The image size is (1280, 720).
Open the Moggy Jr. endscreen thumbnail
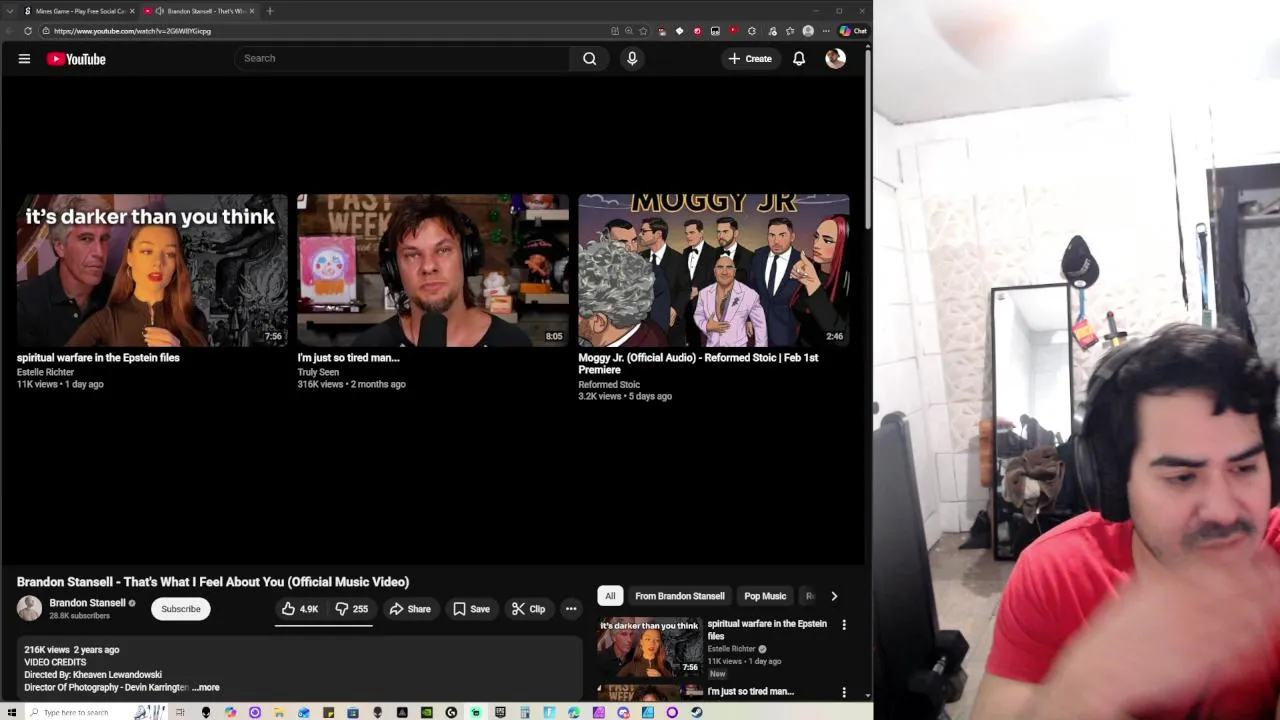(x=714, y=270)
